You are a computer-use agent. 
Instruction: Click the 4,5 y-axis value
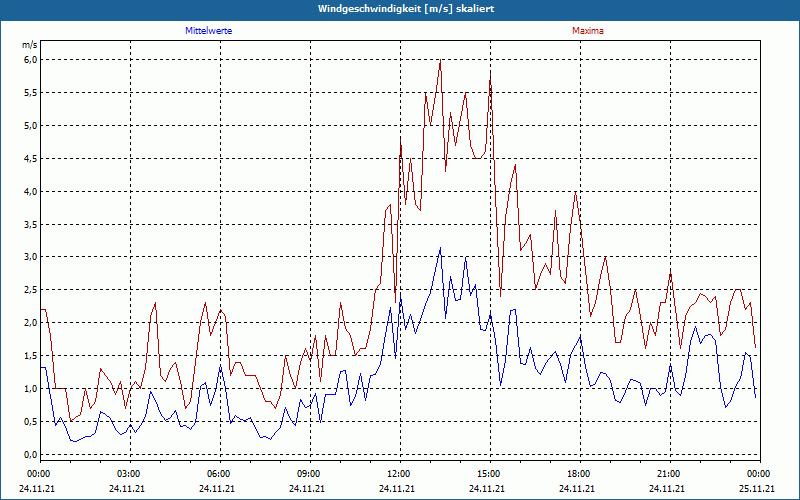pyautogui.click(x=31, y=159)
